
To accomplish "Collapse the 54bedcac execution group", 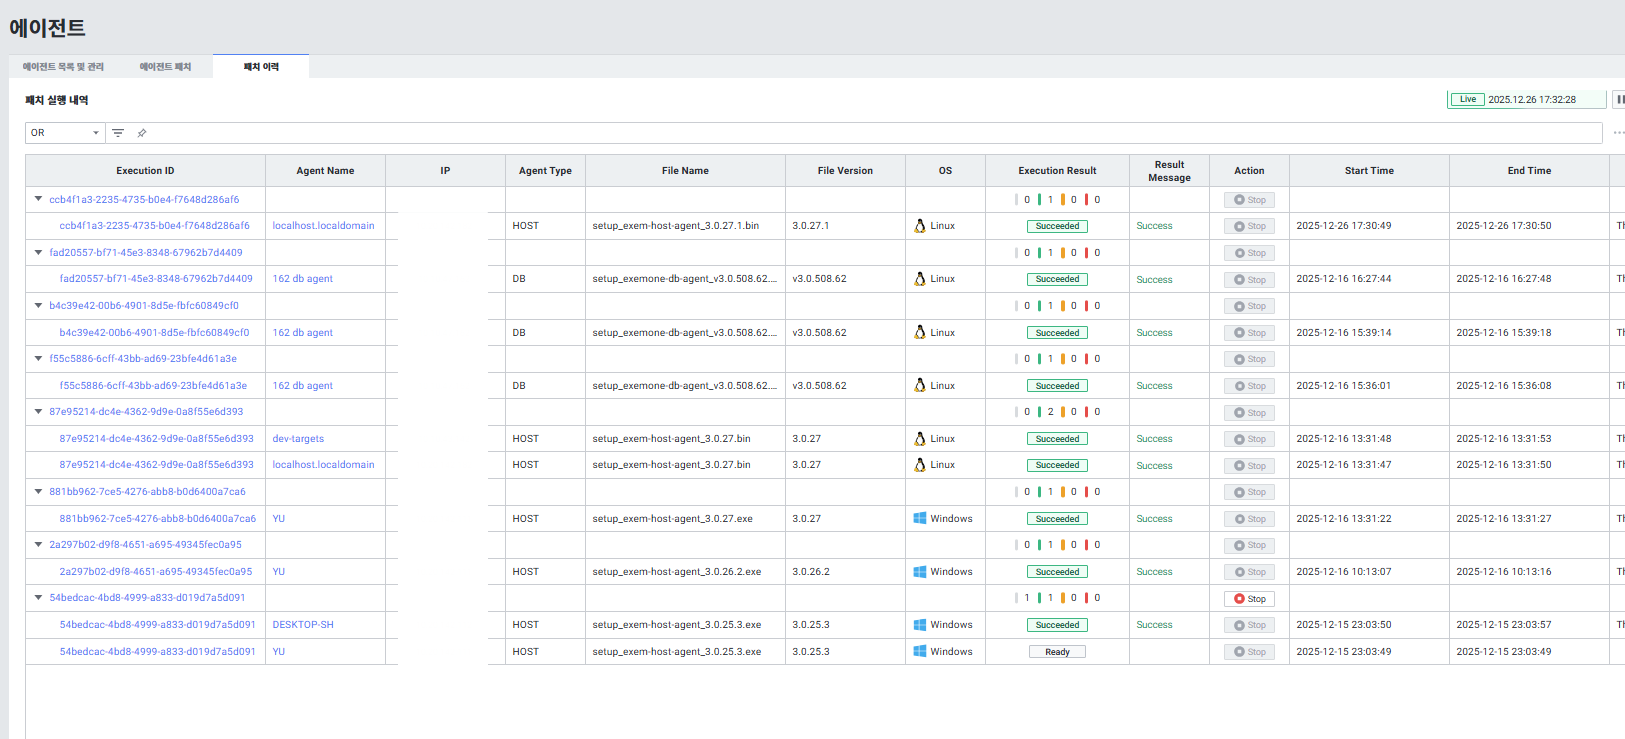I will [39, 598].
